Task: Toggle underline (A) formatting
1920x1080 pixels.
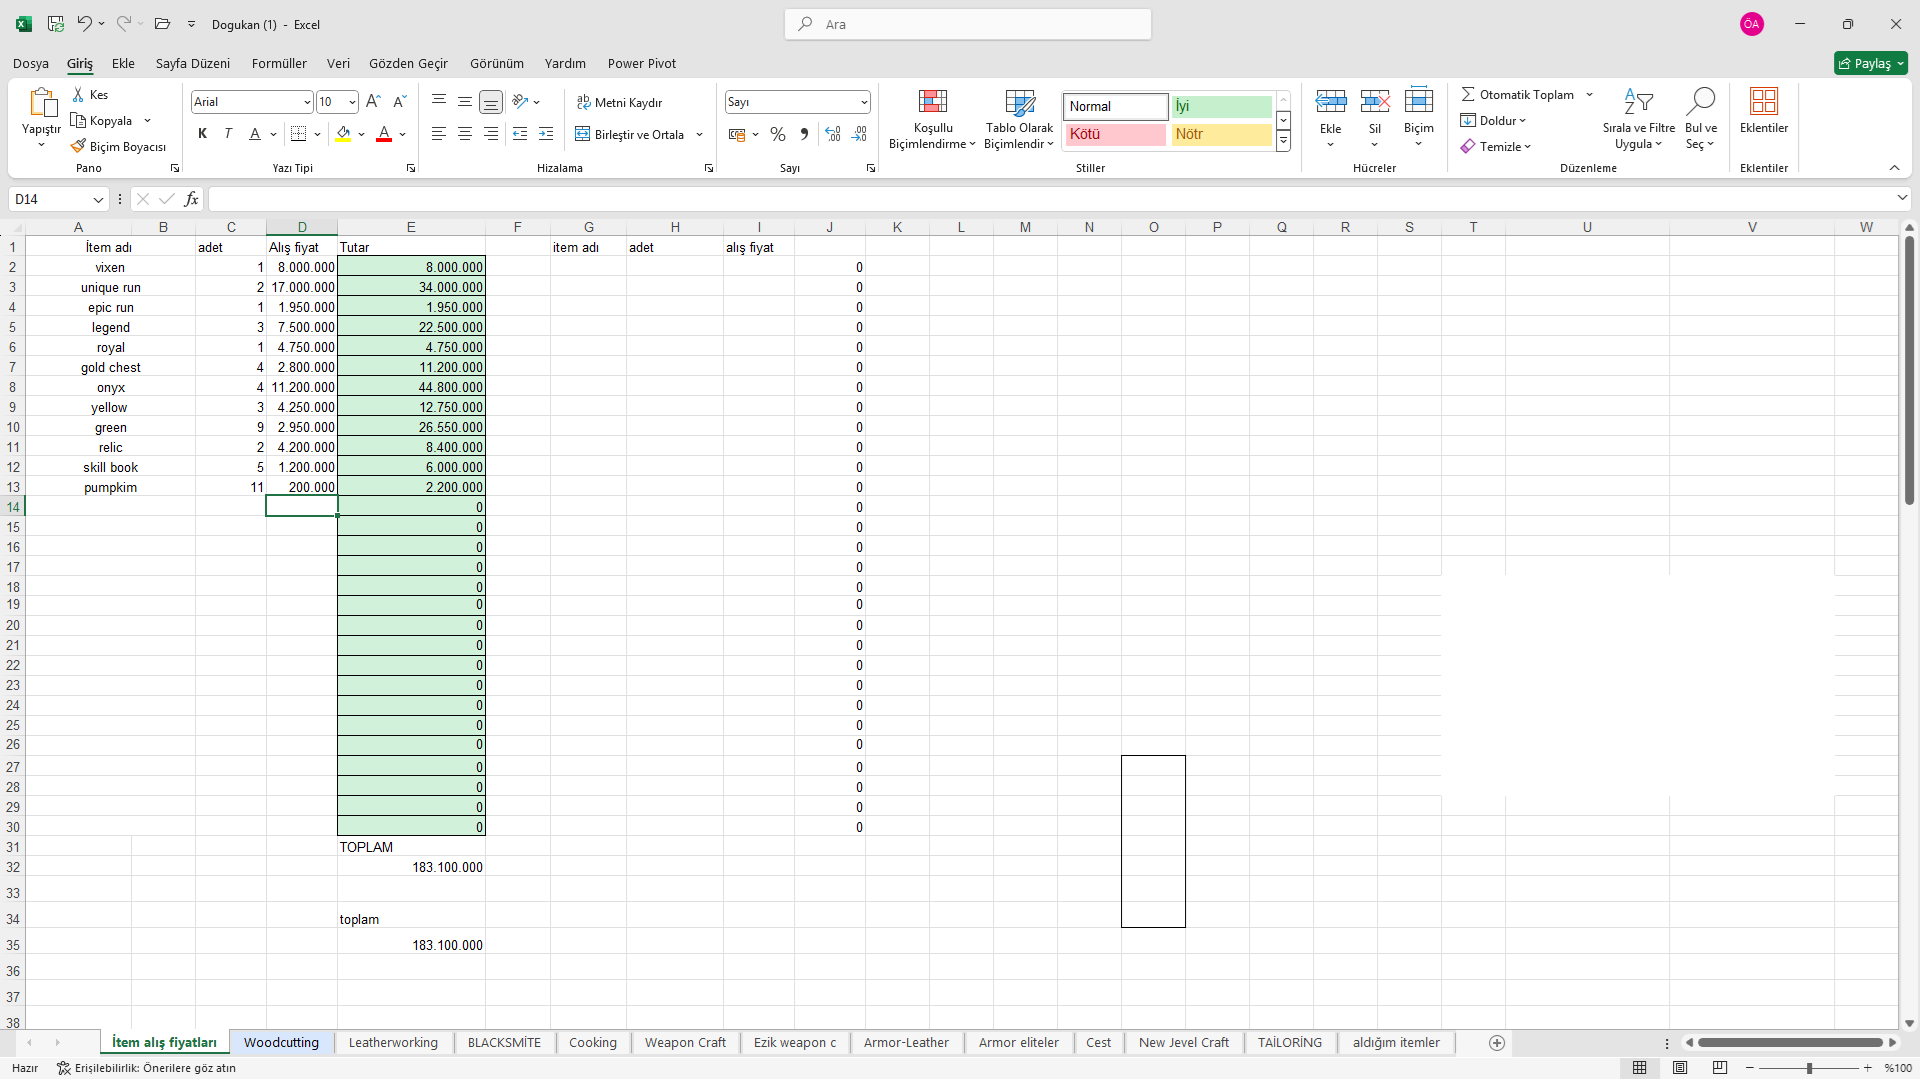Action: pos(255,134)
